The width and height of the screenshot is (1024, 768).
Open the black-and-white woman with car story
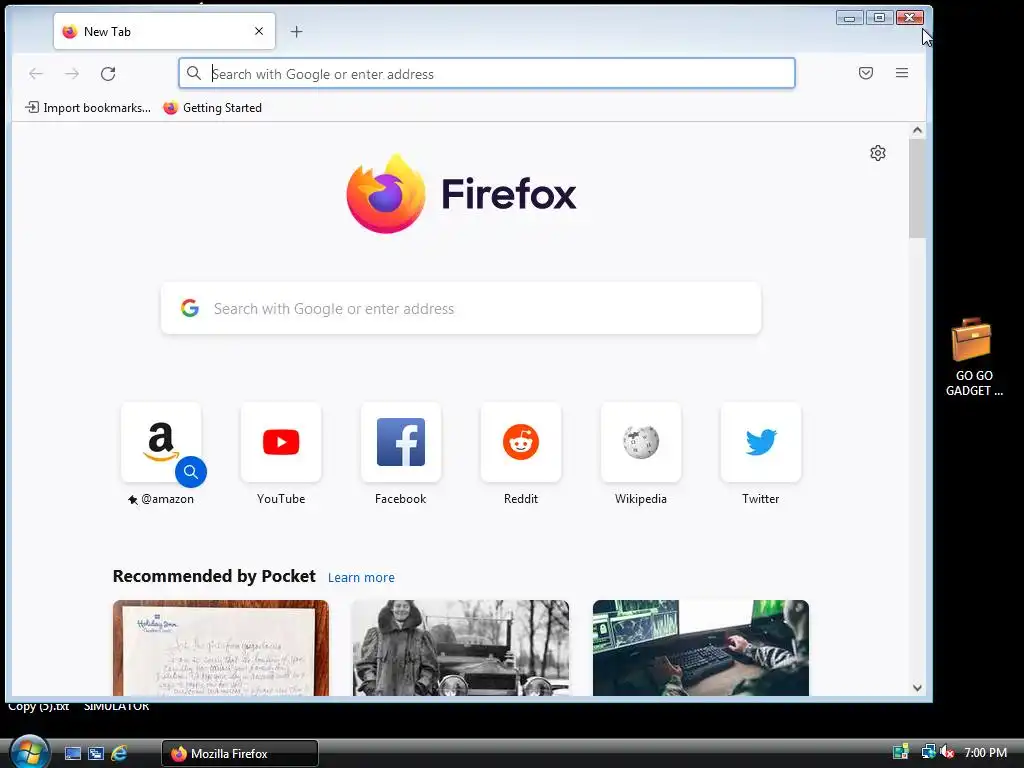point(460,648)
